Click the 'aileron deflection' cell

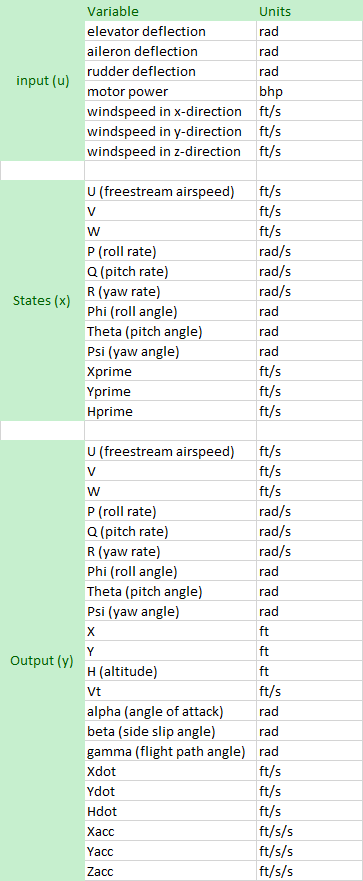tap(170, 52)
